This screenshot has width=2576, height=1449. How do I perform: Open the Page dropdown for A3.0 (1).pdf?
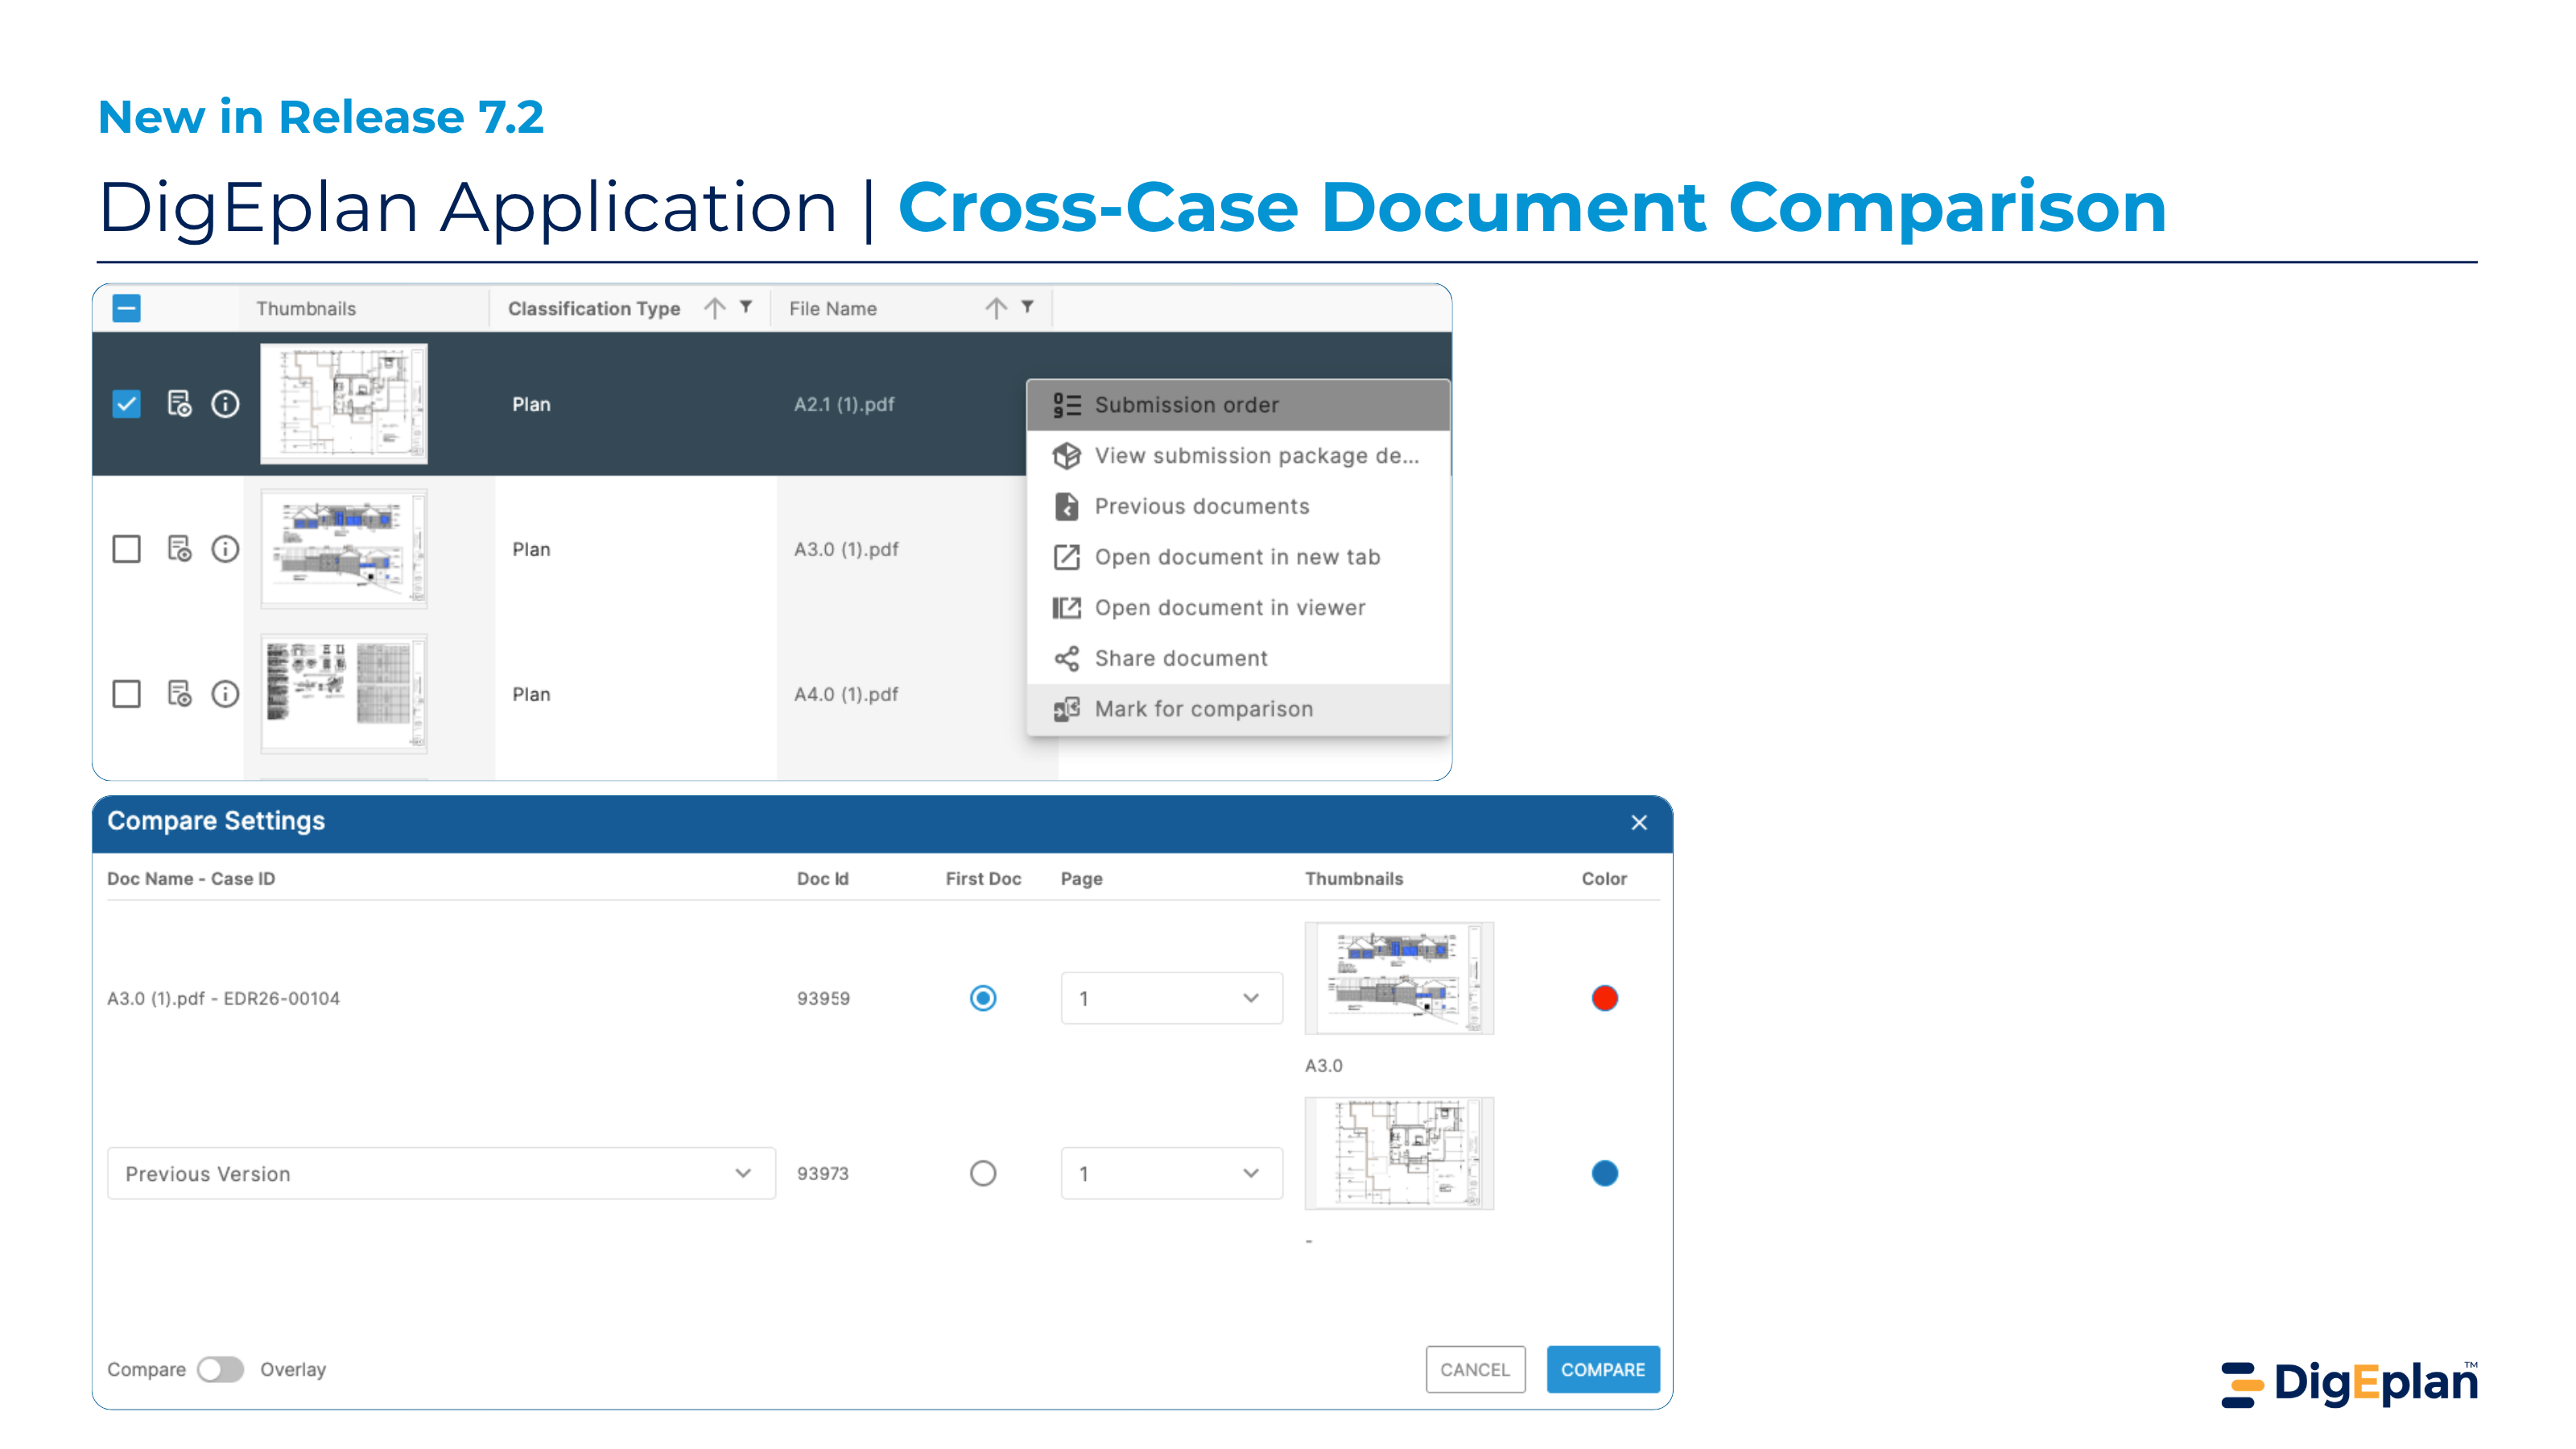1171,998
